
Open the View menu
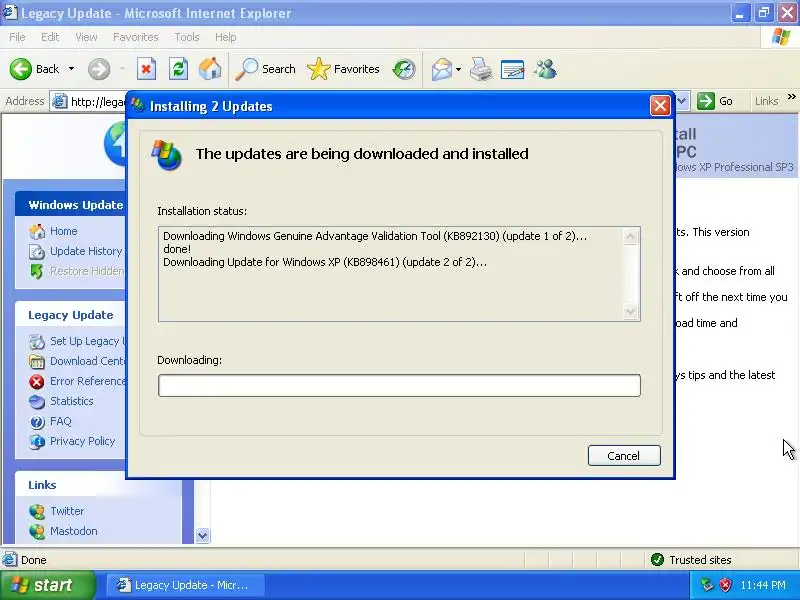click(86, 37)
